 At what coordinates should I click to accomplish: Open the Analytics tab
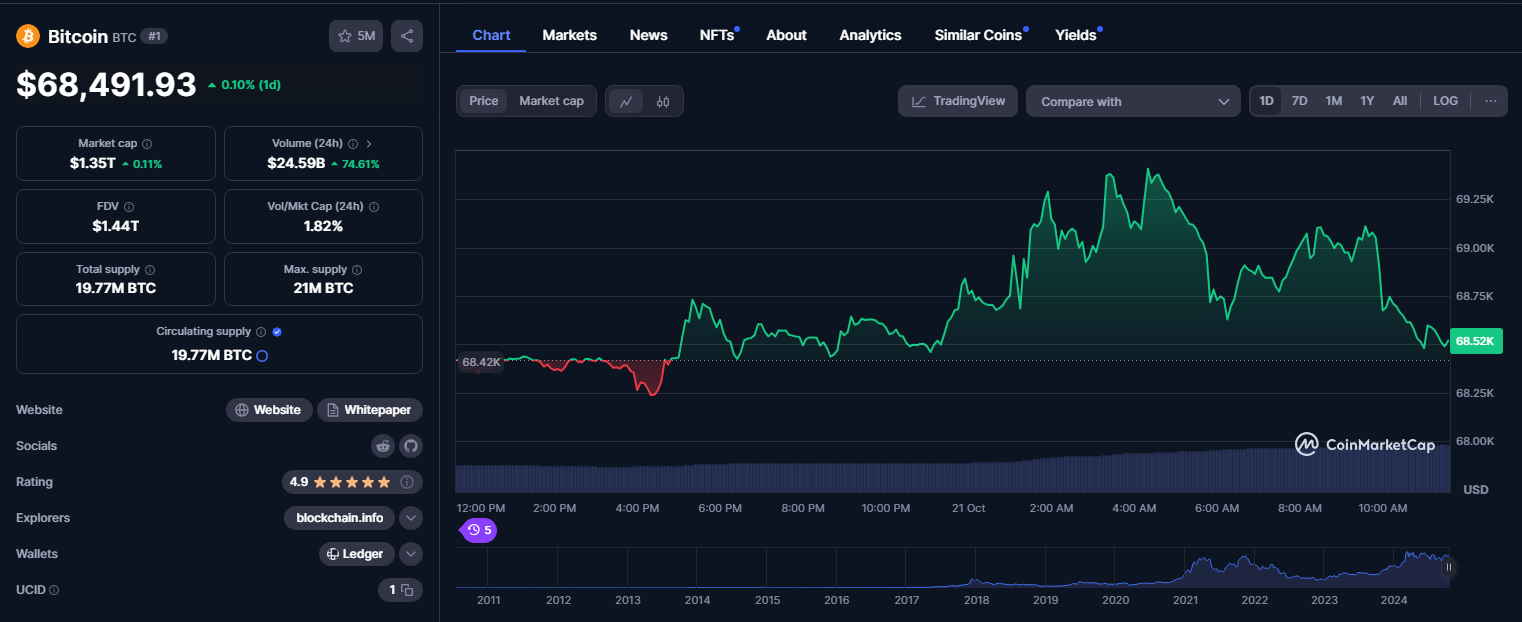[x=870, y=35]
